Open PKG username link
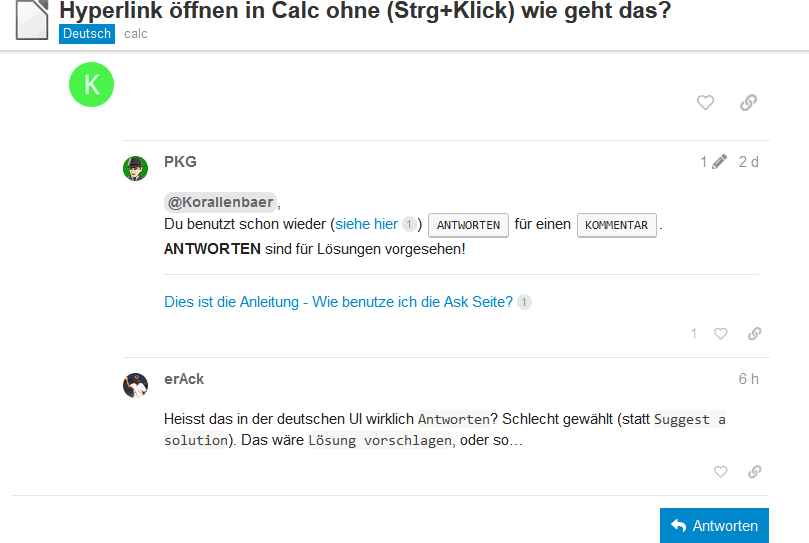The height and width of the screenshot is (543, 809). 180,162
